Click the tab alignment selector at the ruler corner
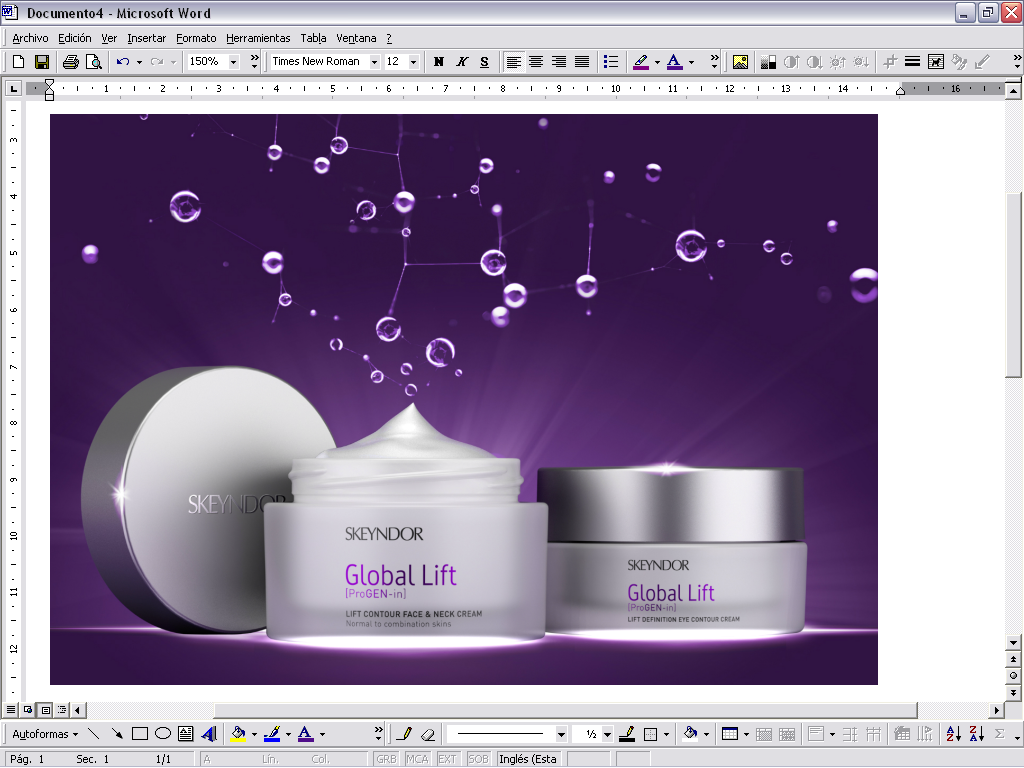 pyautogui.click(x=13, y=88)
